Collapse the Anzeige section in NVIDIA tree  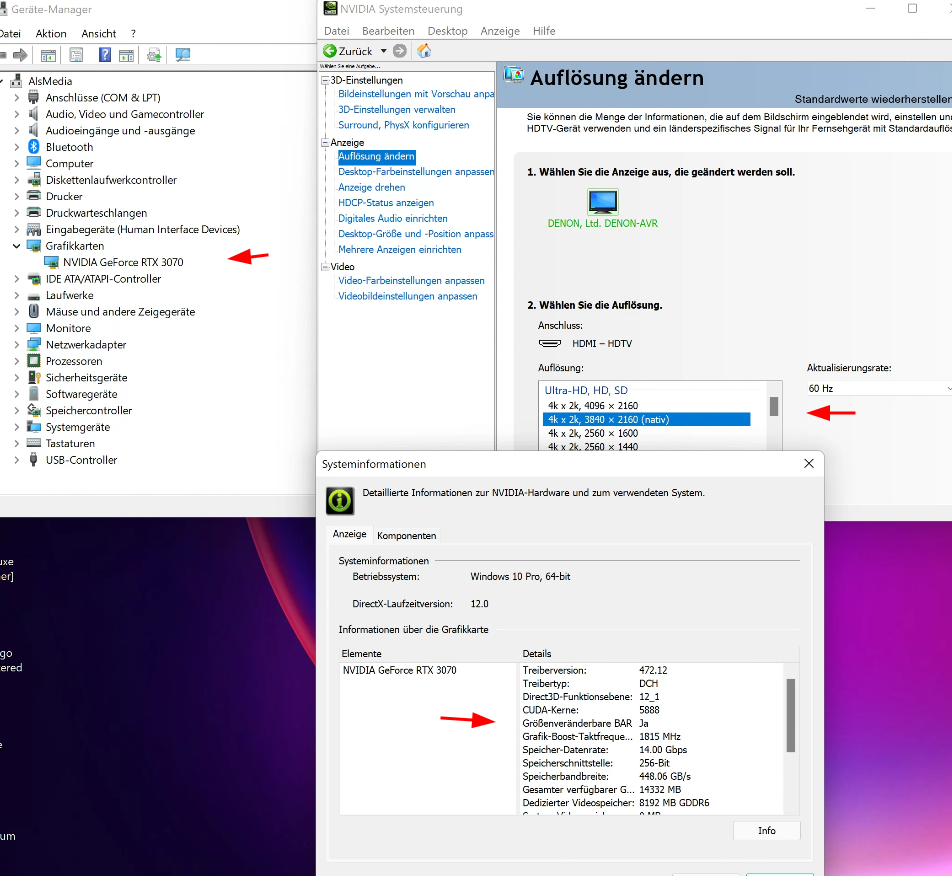325,143
